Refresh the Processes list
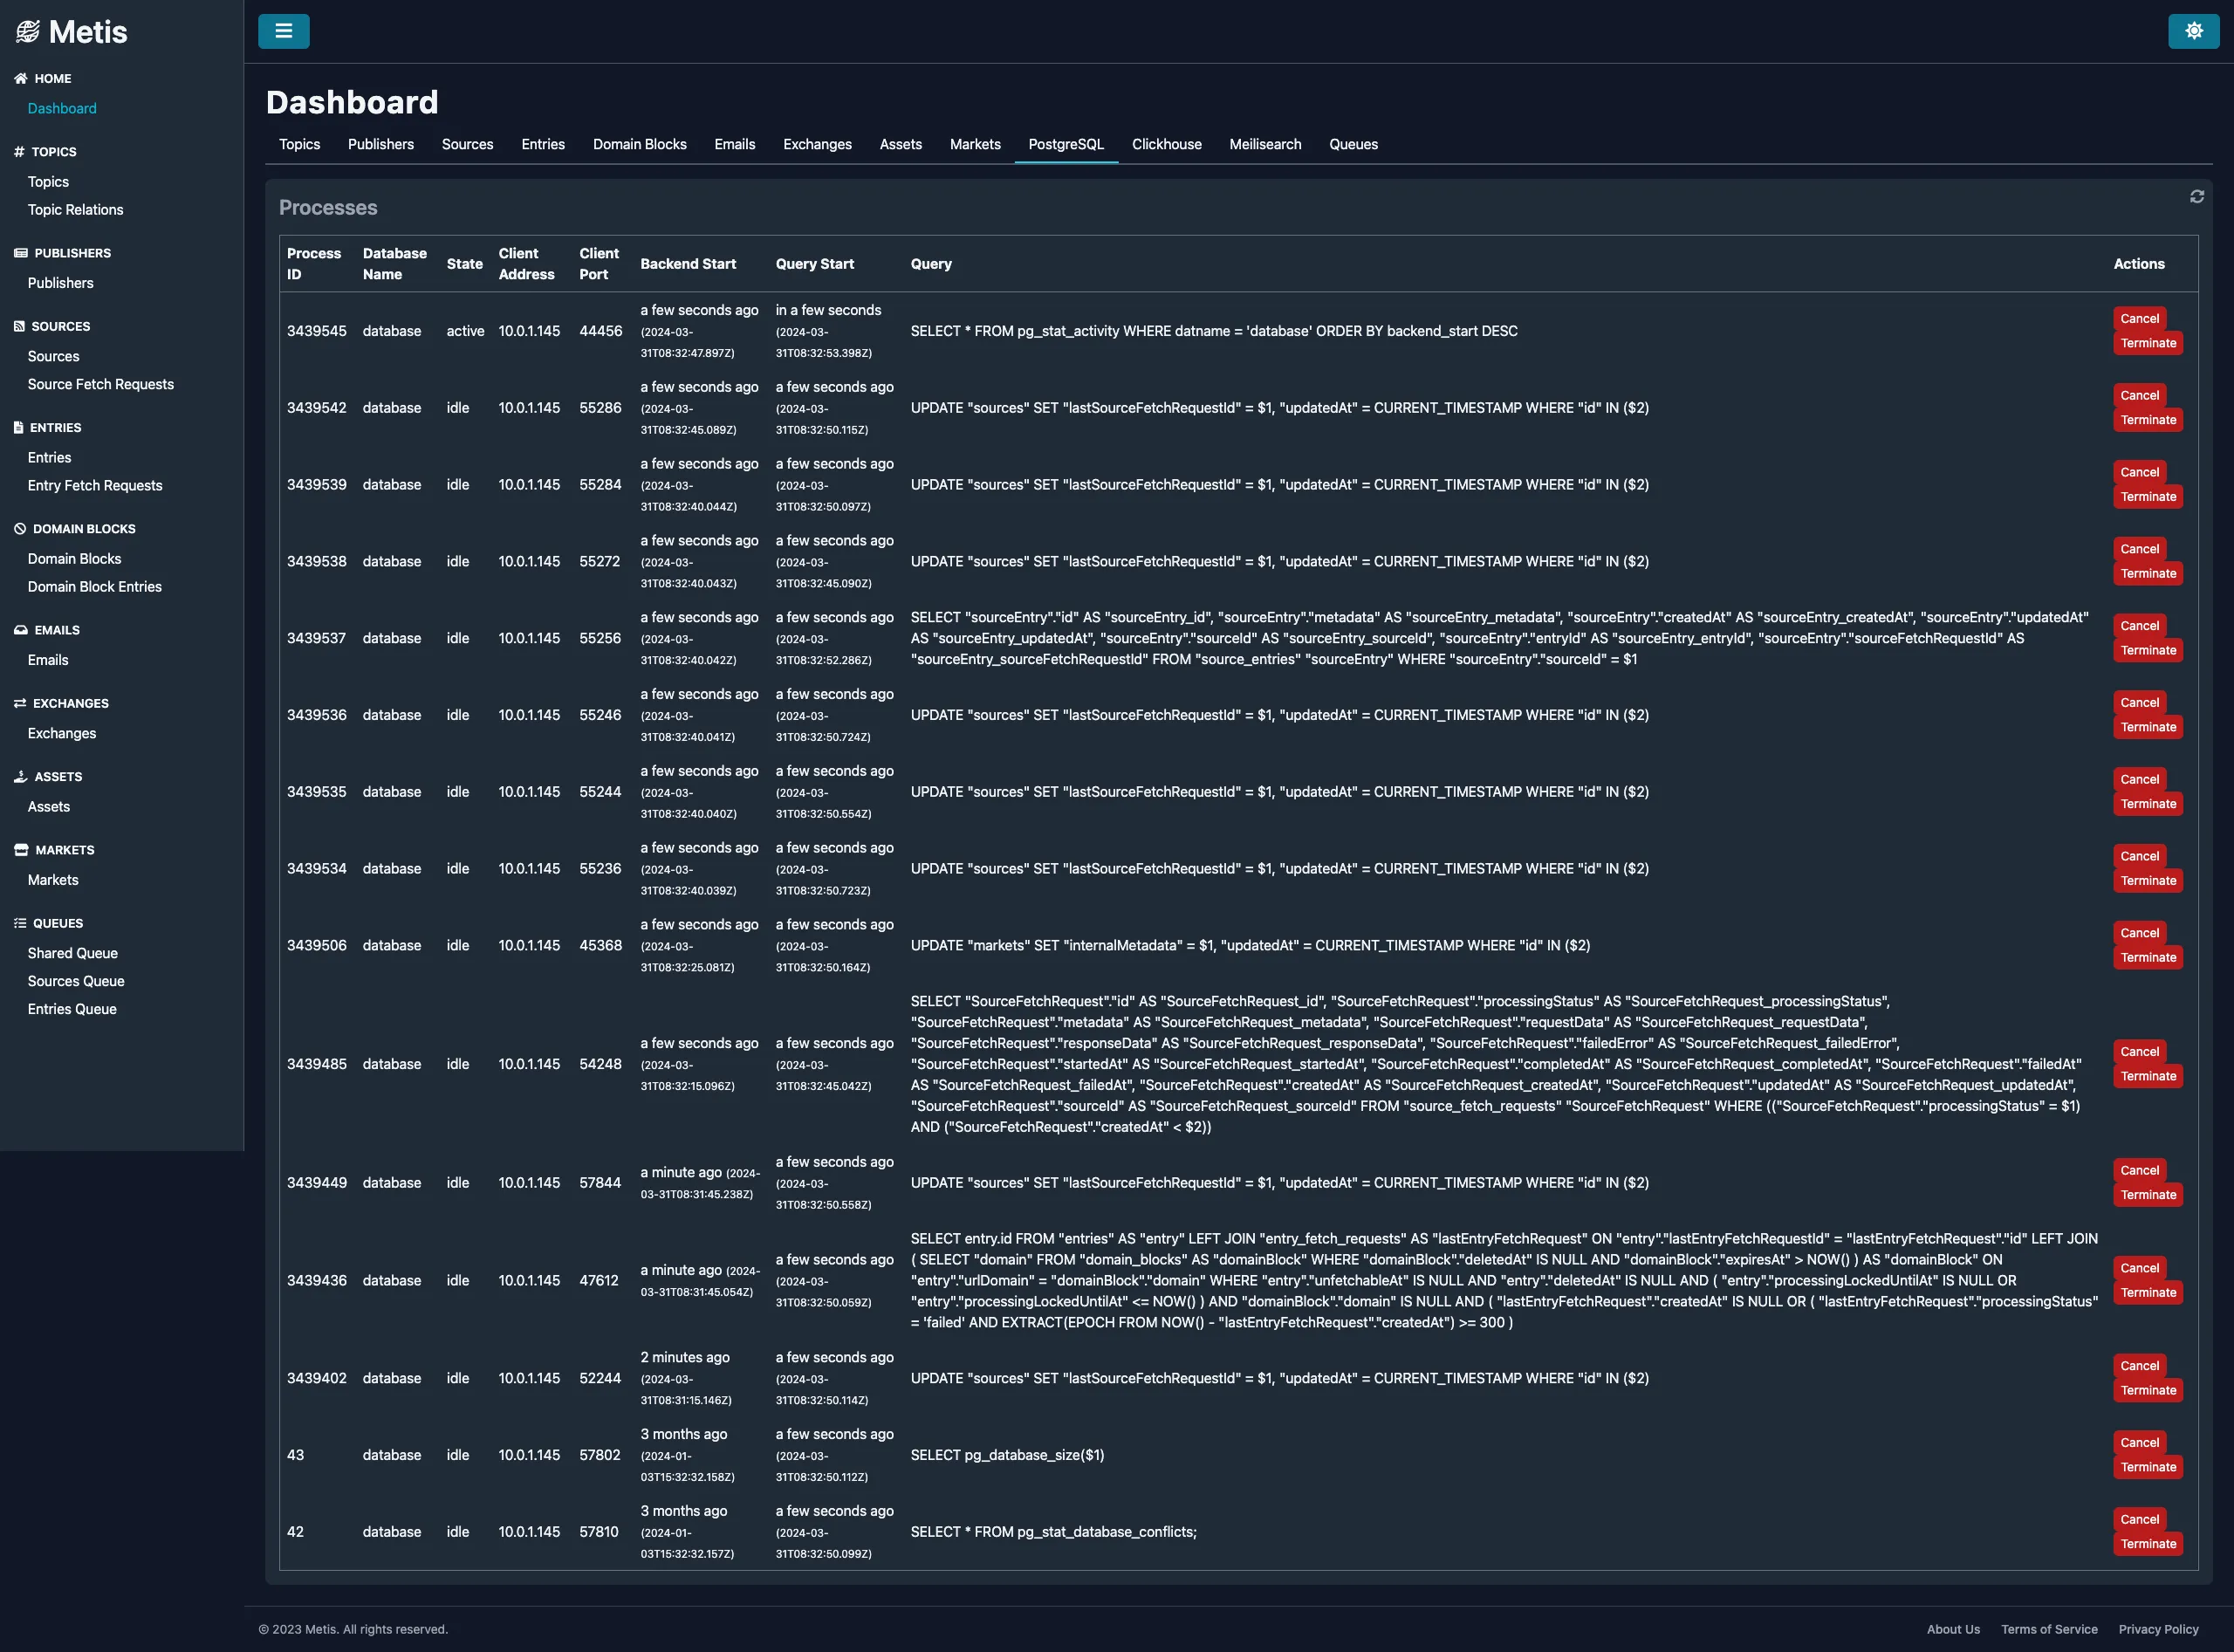Screen dimensions: 2234x1652 pyautogui.click(x=2196, y=197)
